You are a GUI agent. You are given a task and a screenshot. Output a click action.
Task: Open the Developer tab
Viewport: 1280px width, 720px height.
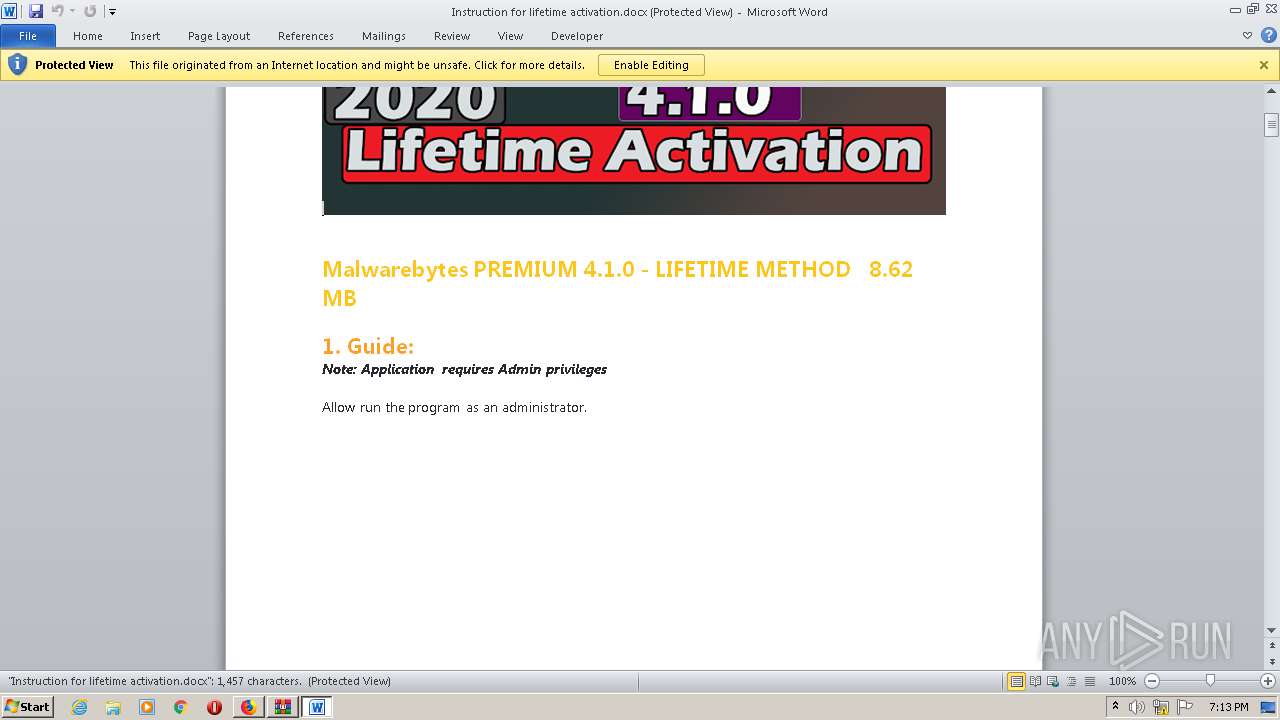tap(577, 36)
